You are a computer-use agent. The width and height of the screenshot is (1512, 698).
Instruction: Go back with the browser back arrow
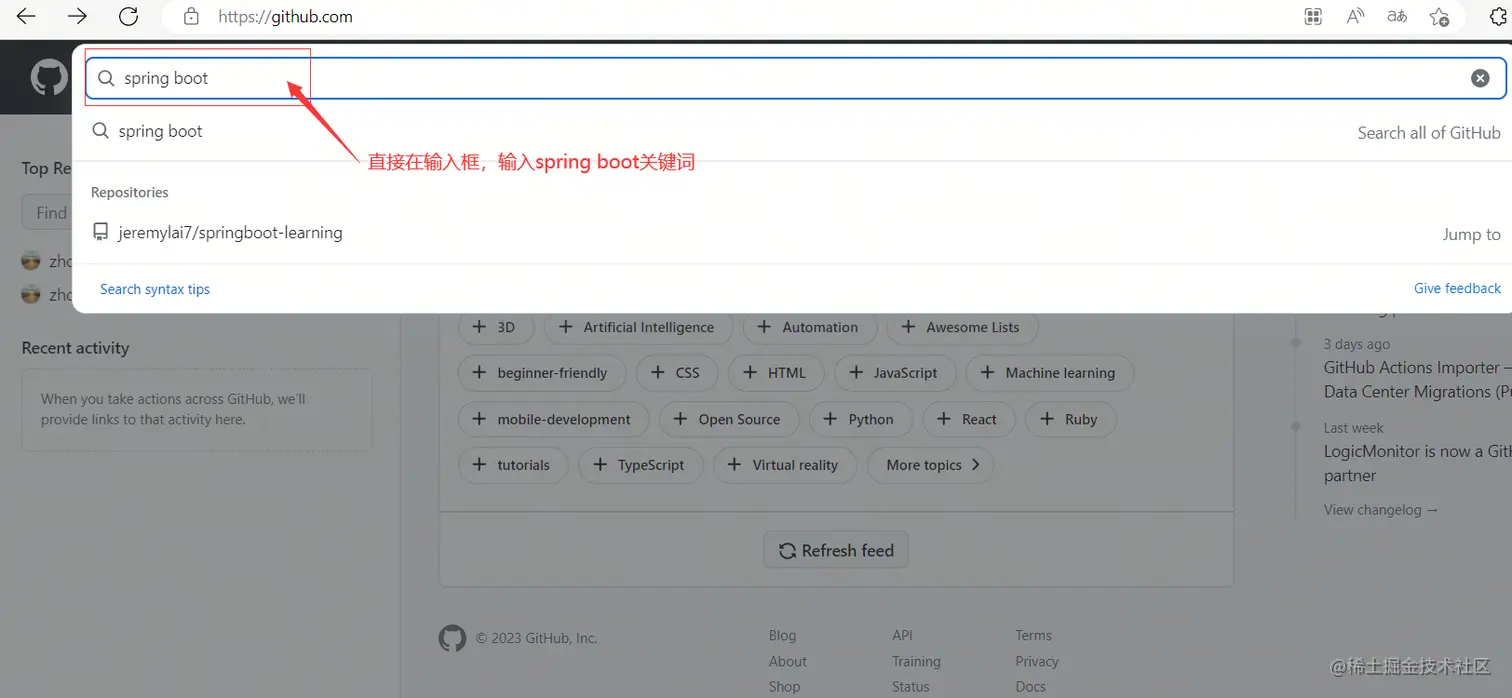click(x=26, y=16)
